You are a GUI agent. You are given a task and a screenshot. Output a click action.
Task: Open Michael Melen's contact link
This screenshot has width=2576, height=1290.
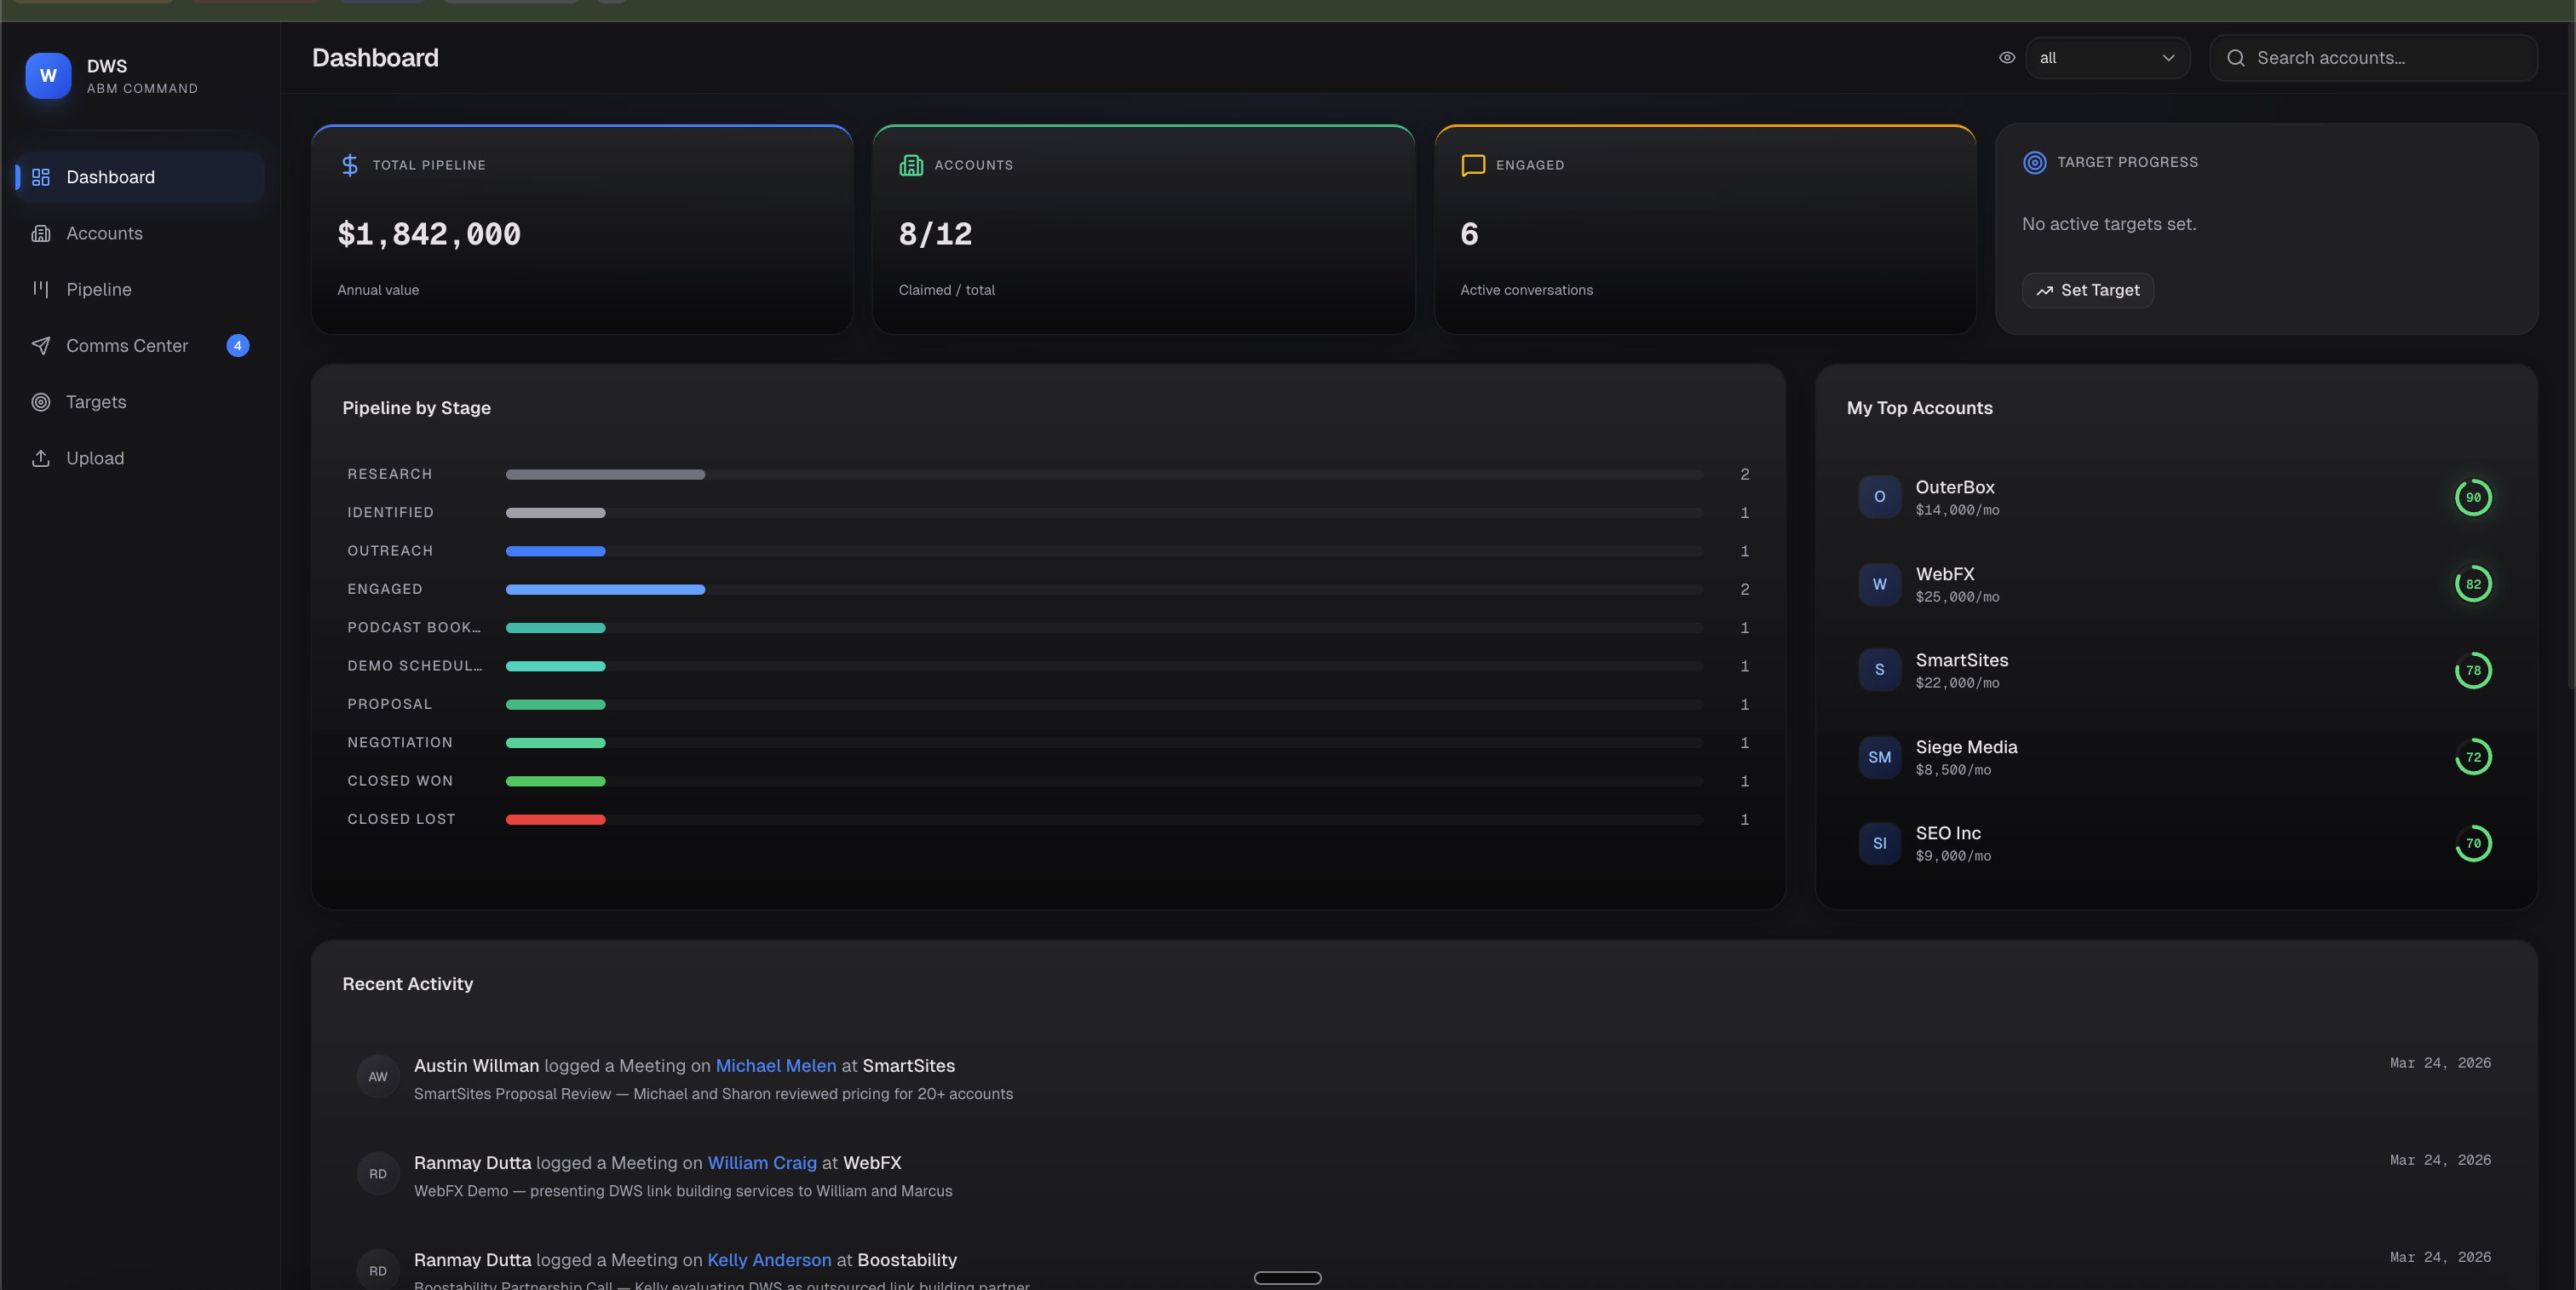(x=775, y=1065)
